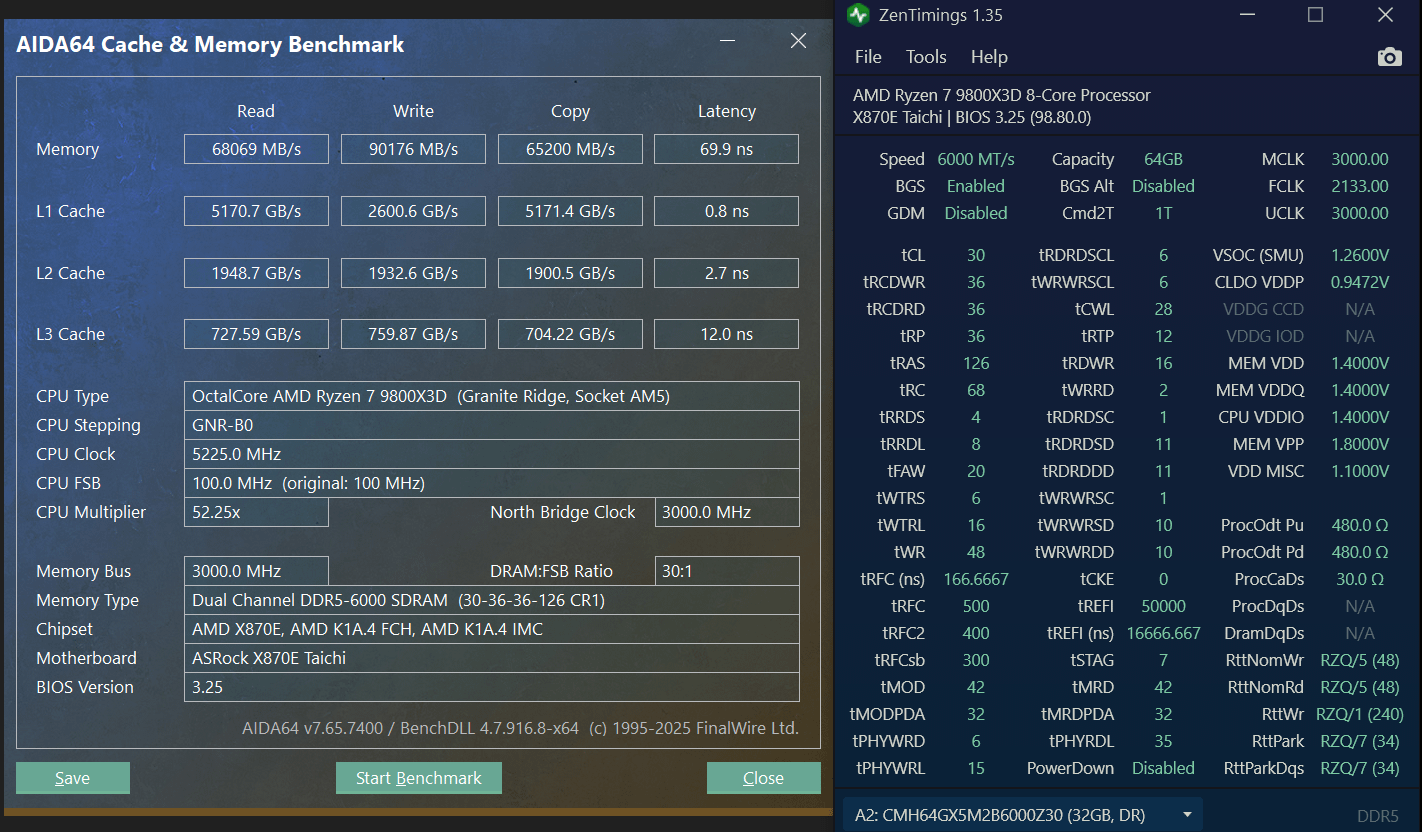Click the tREFI value 50000
1422x832 pixels.
(x=1163, y=606)
